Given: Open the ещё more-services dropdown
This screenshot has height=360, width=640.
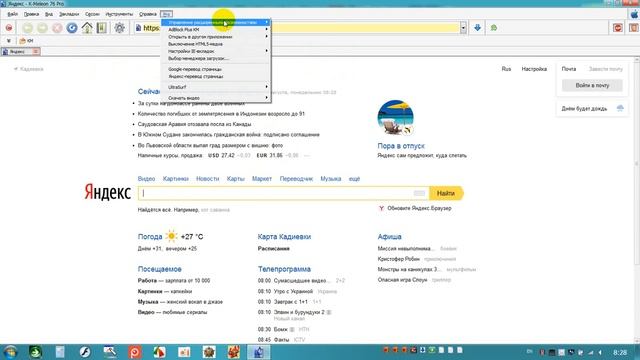Looking at the screenshot, I should pyautogui.click(x=354, y=179).
